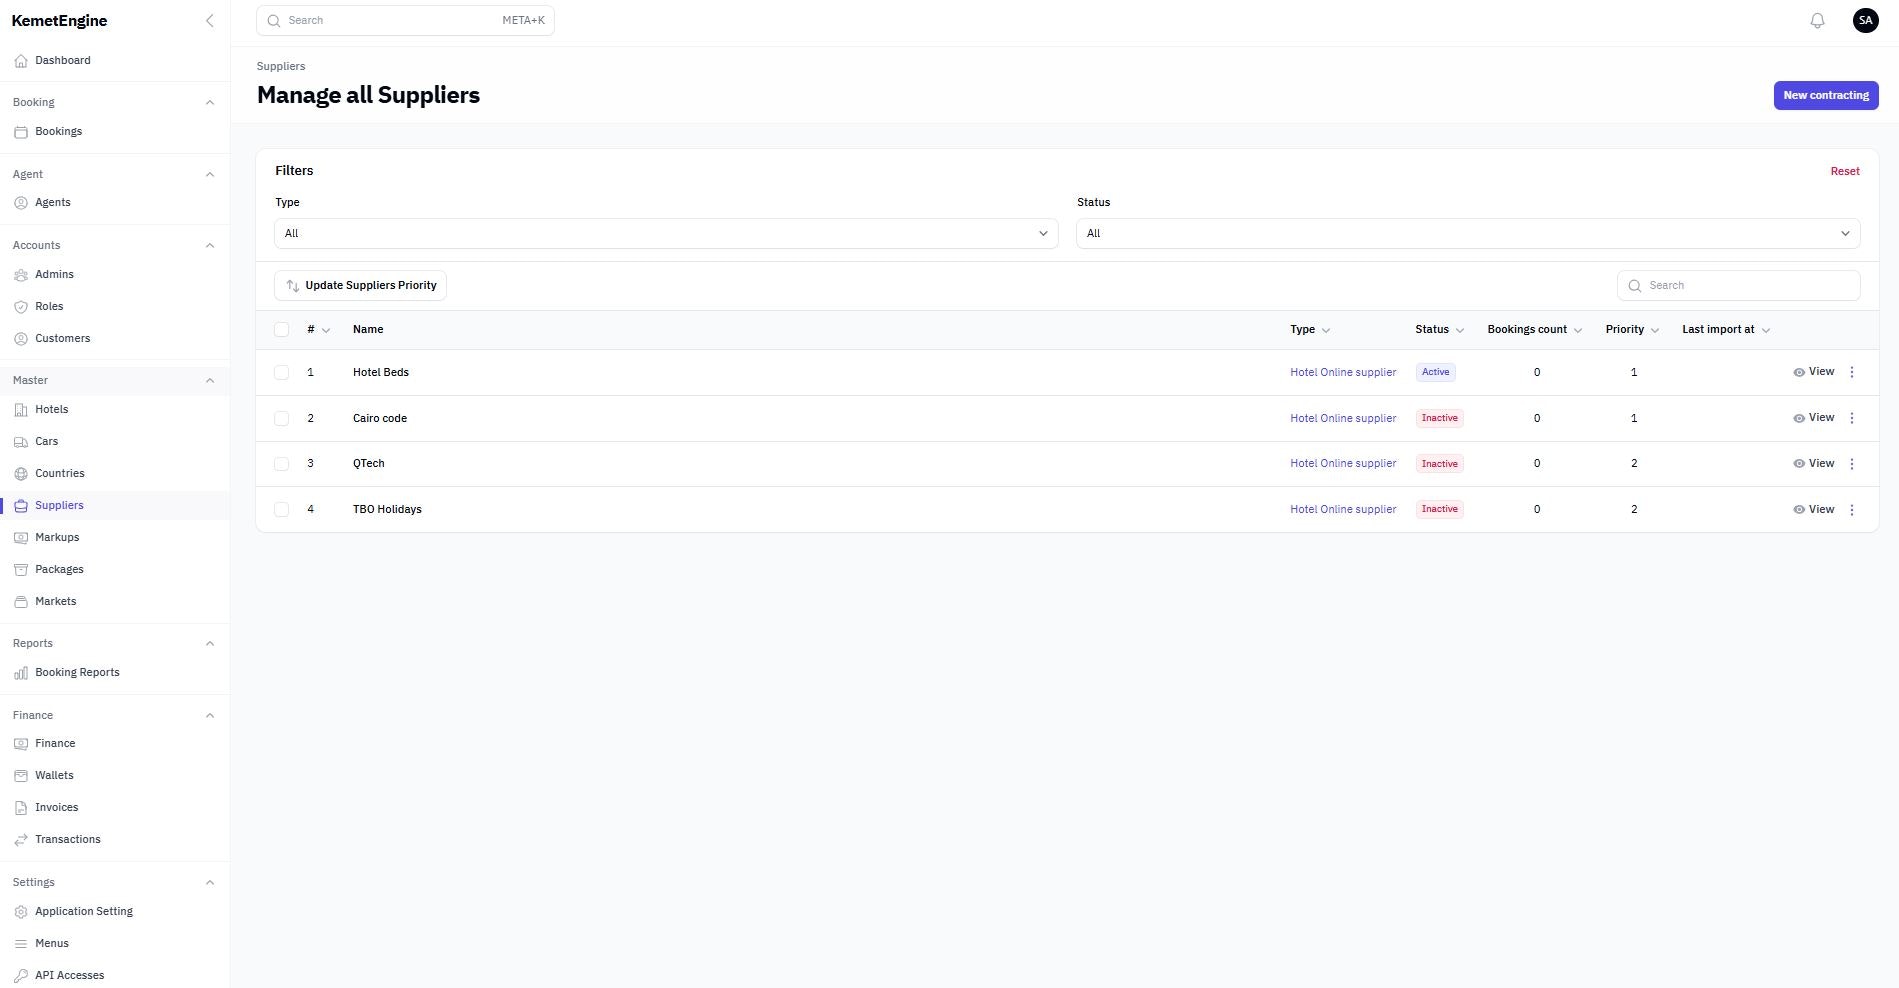Click the API Accesses key icon
Viewport: 1899px width, 988px height.
pos(21,976)
